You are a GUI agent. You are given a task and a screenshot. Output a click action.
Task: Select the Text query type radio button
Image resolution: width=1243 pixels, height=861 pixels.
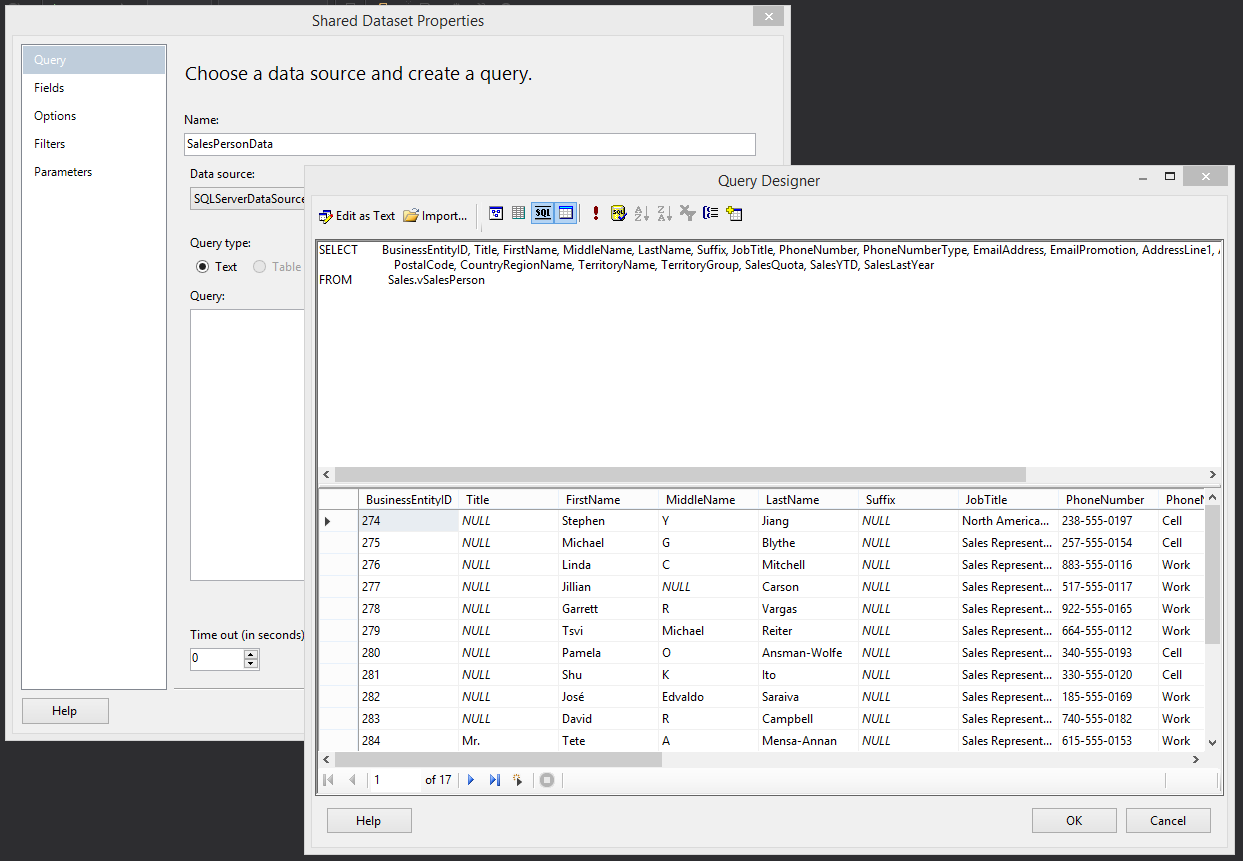pos(203,266)
